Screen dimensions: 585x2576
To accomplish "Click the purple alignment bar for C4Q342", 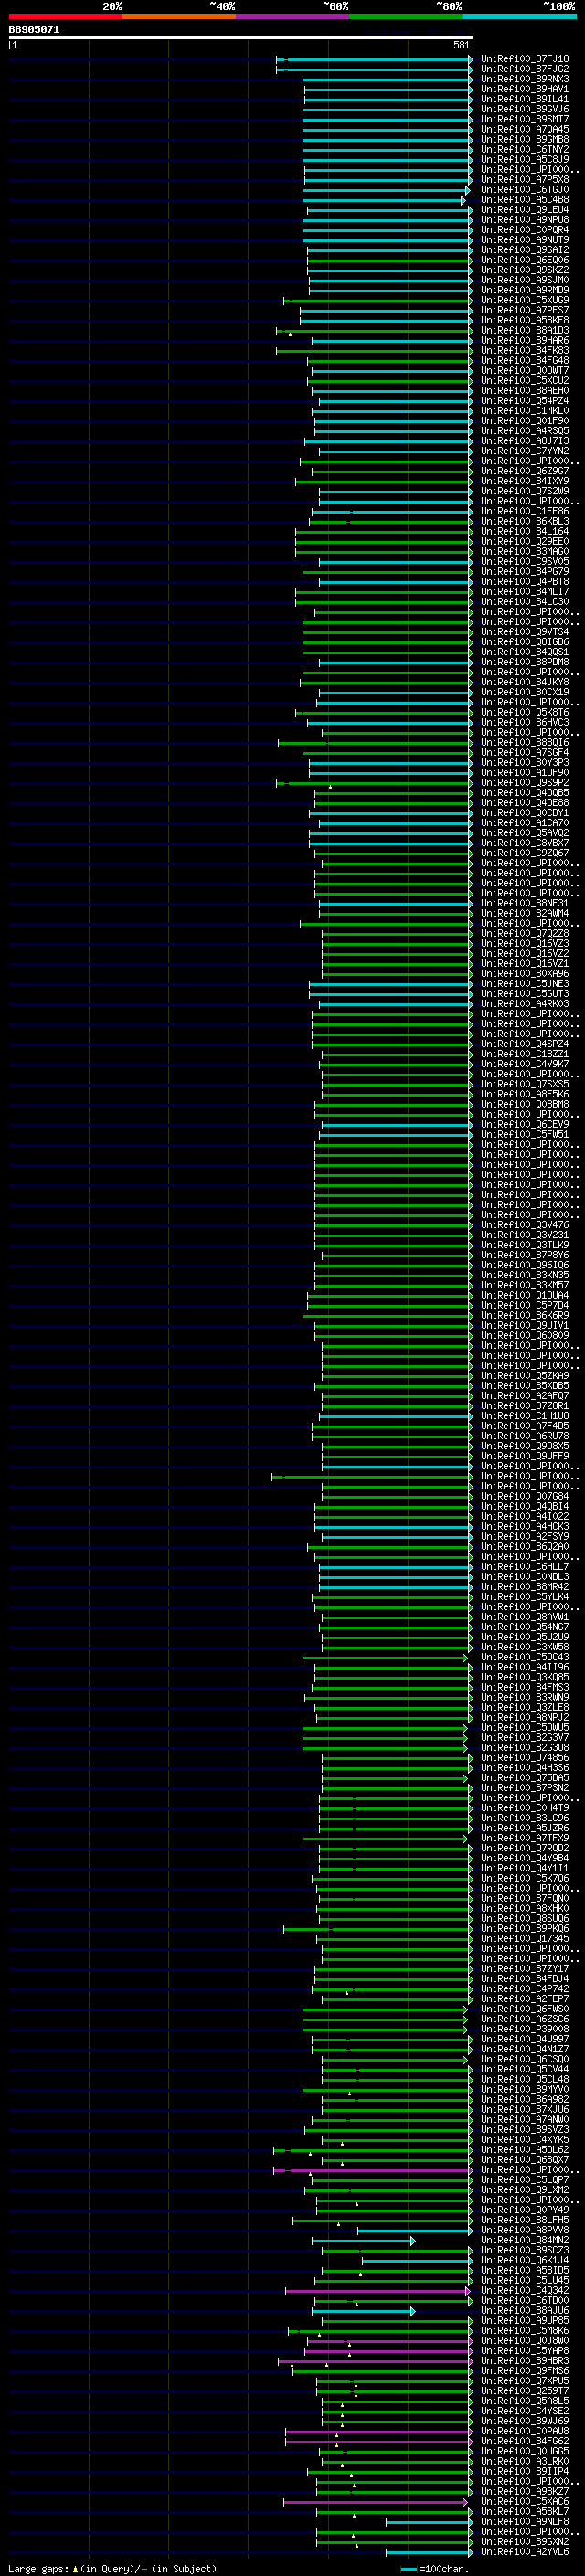I will click(x=377, y=2291).
